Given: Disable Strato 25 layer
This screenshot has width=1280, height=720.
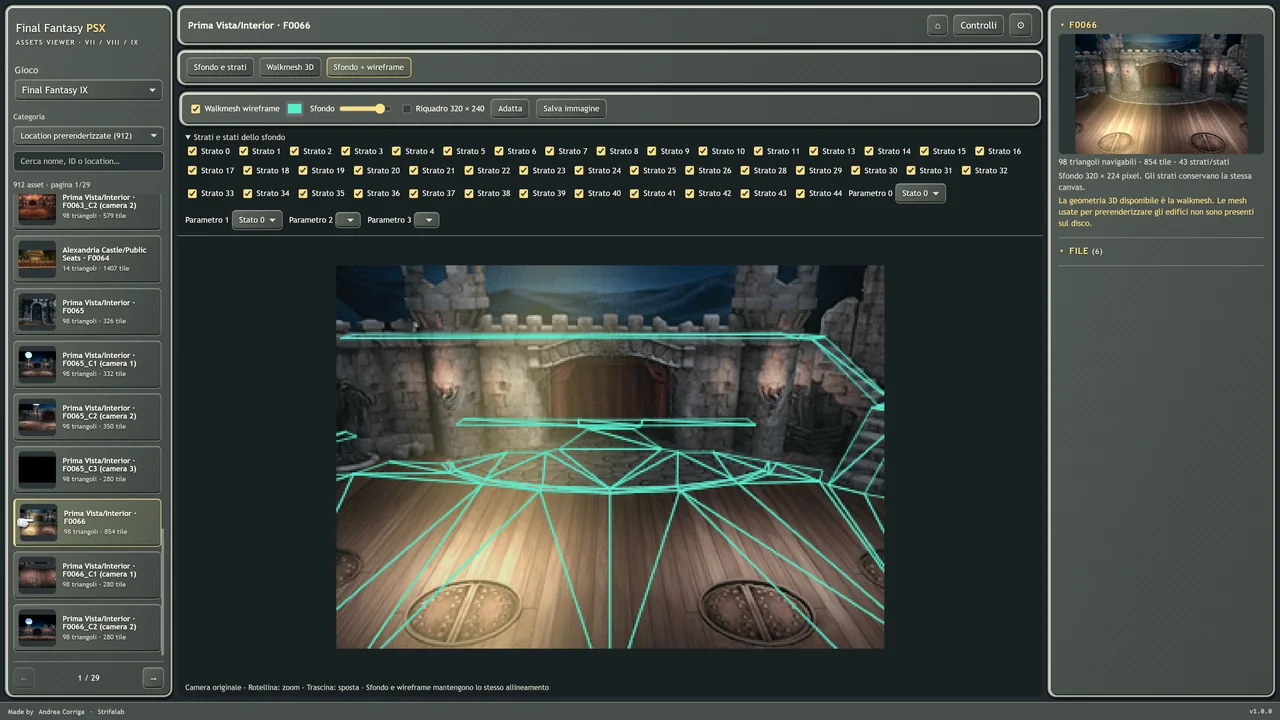Looking at the screenshot, I should pyautogui.click(x=635, y=171).
